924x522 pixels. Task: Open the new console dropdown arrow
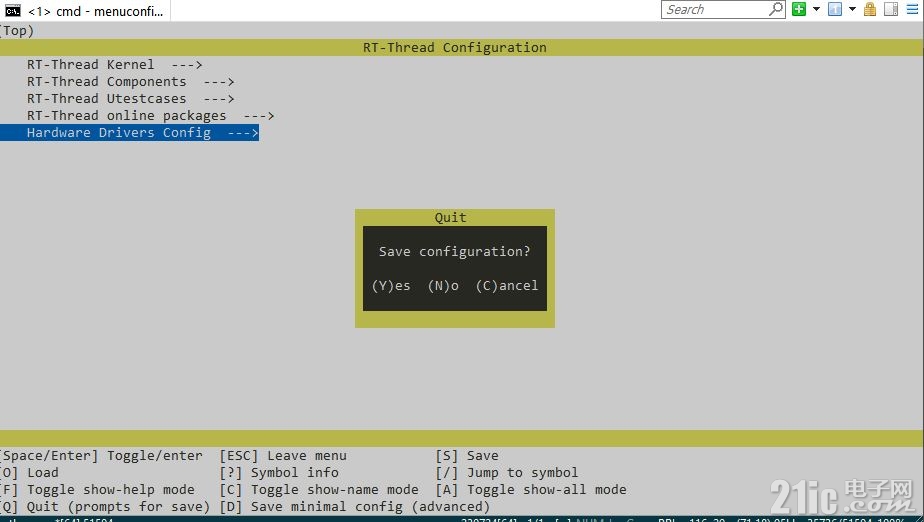tap(816, 9)
